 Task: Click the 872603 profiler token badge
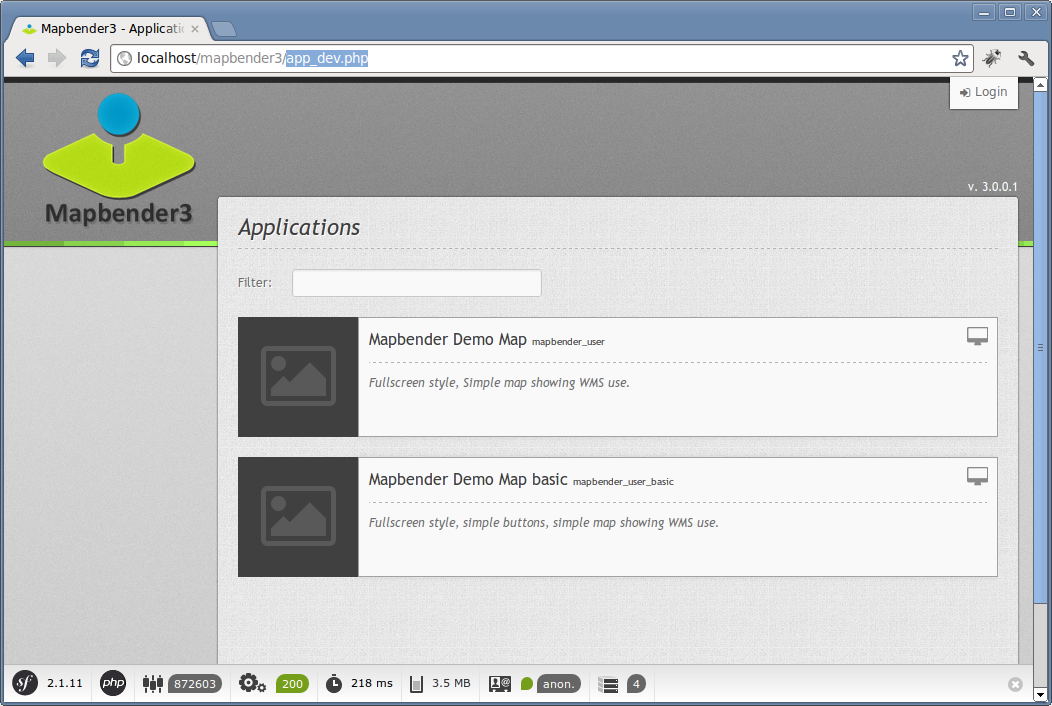(x=195, y=684)
